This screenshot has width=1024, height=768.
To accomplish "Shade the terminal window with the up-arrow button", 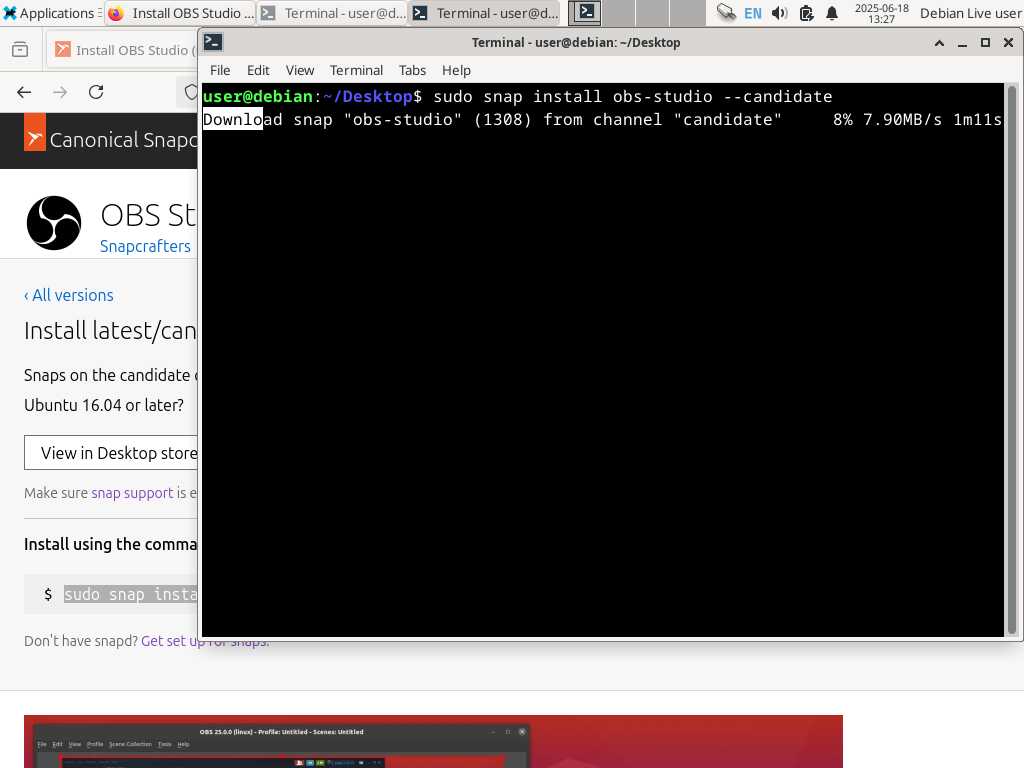I will click(x=939, y=43).
